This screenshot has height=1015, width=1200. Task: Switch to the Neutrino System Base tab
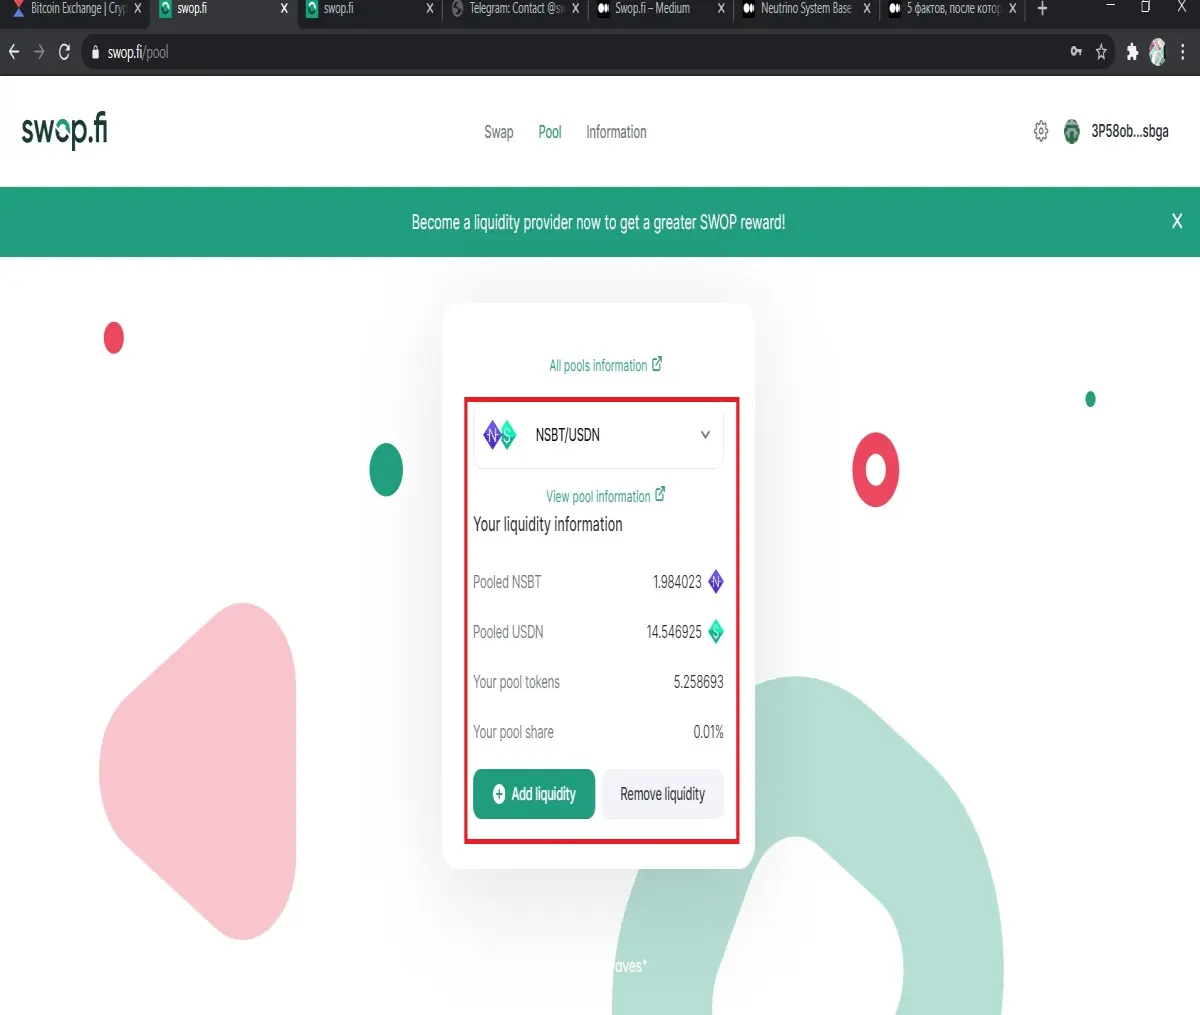point(806,9)
